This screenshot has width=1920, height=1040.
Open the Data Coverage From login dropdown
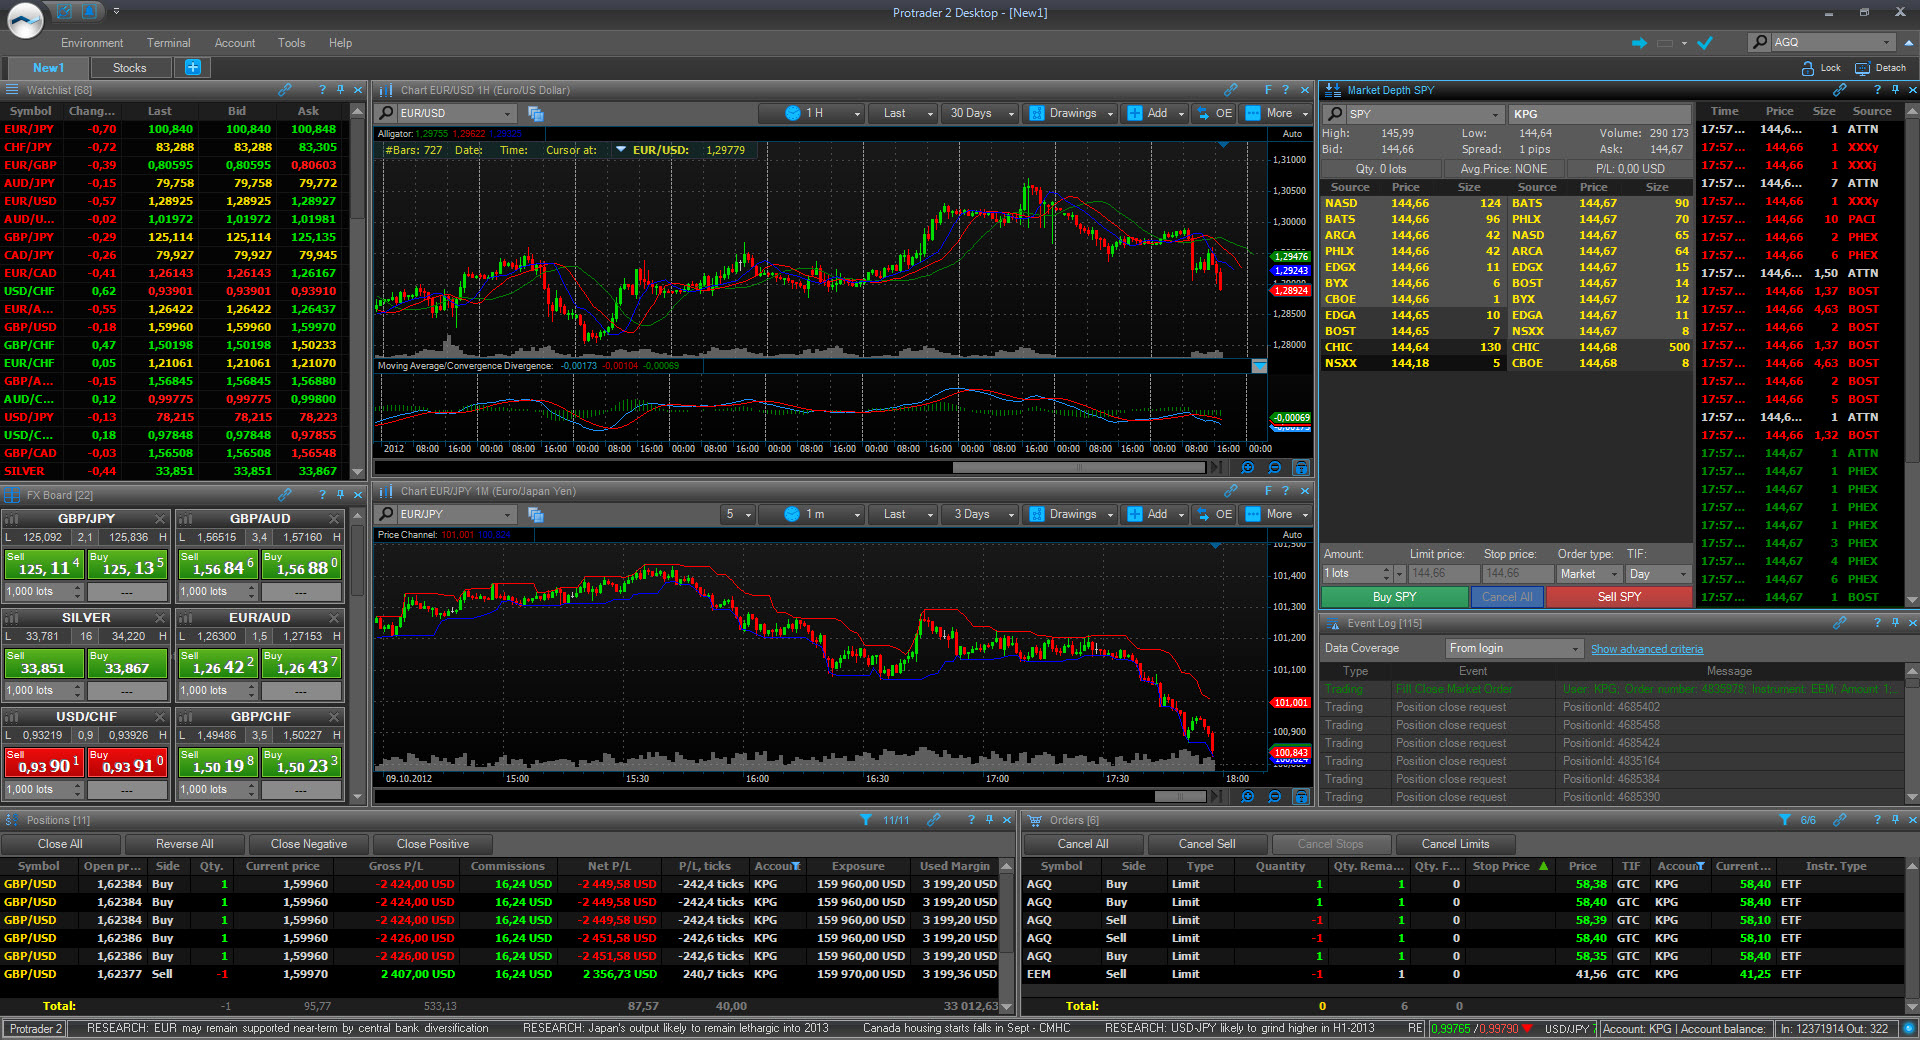1515,649
